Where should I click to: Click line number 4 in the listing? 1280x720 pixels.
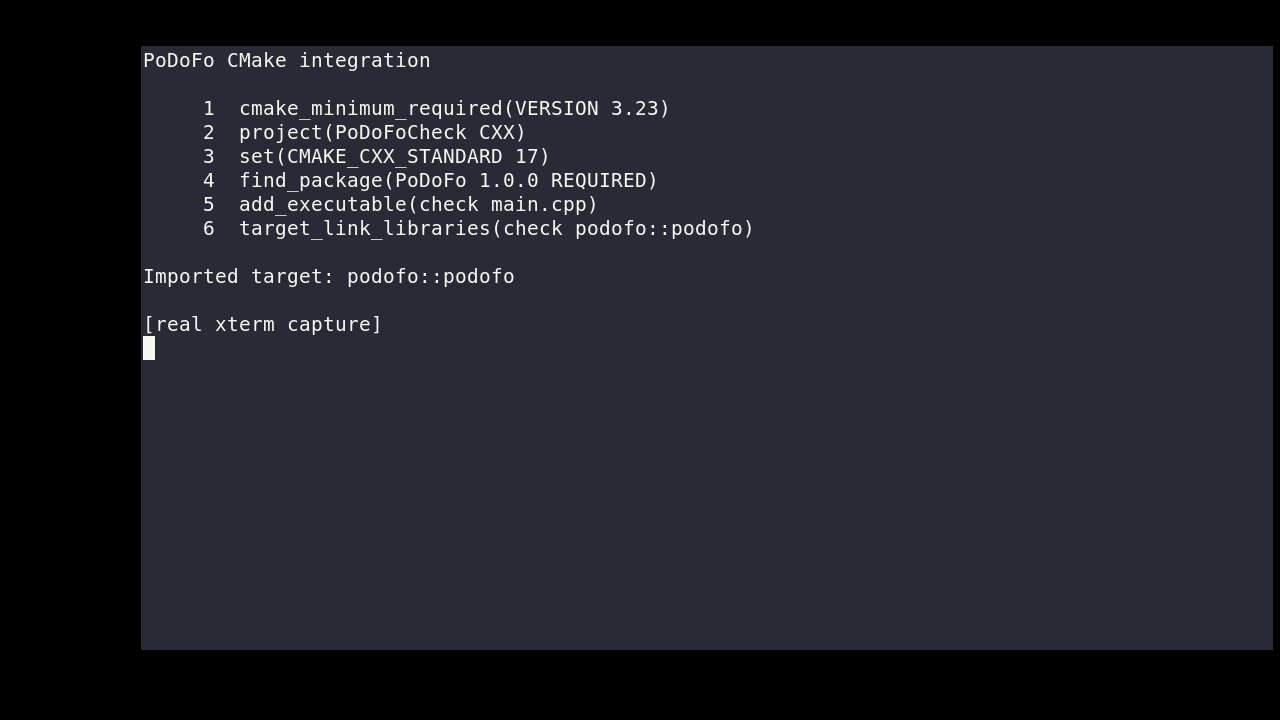(x=209, y=181)
